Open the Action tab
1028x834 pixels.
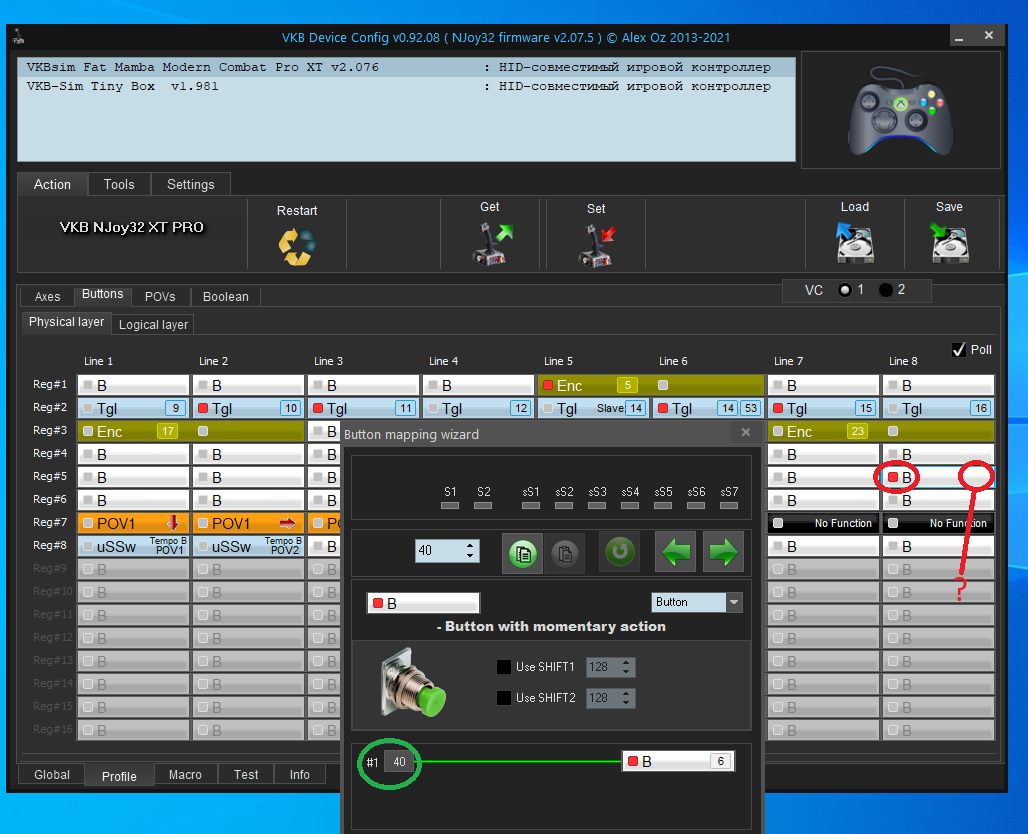coord(52,184)
